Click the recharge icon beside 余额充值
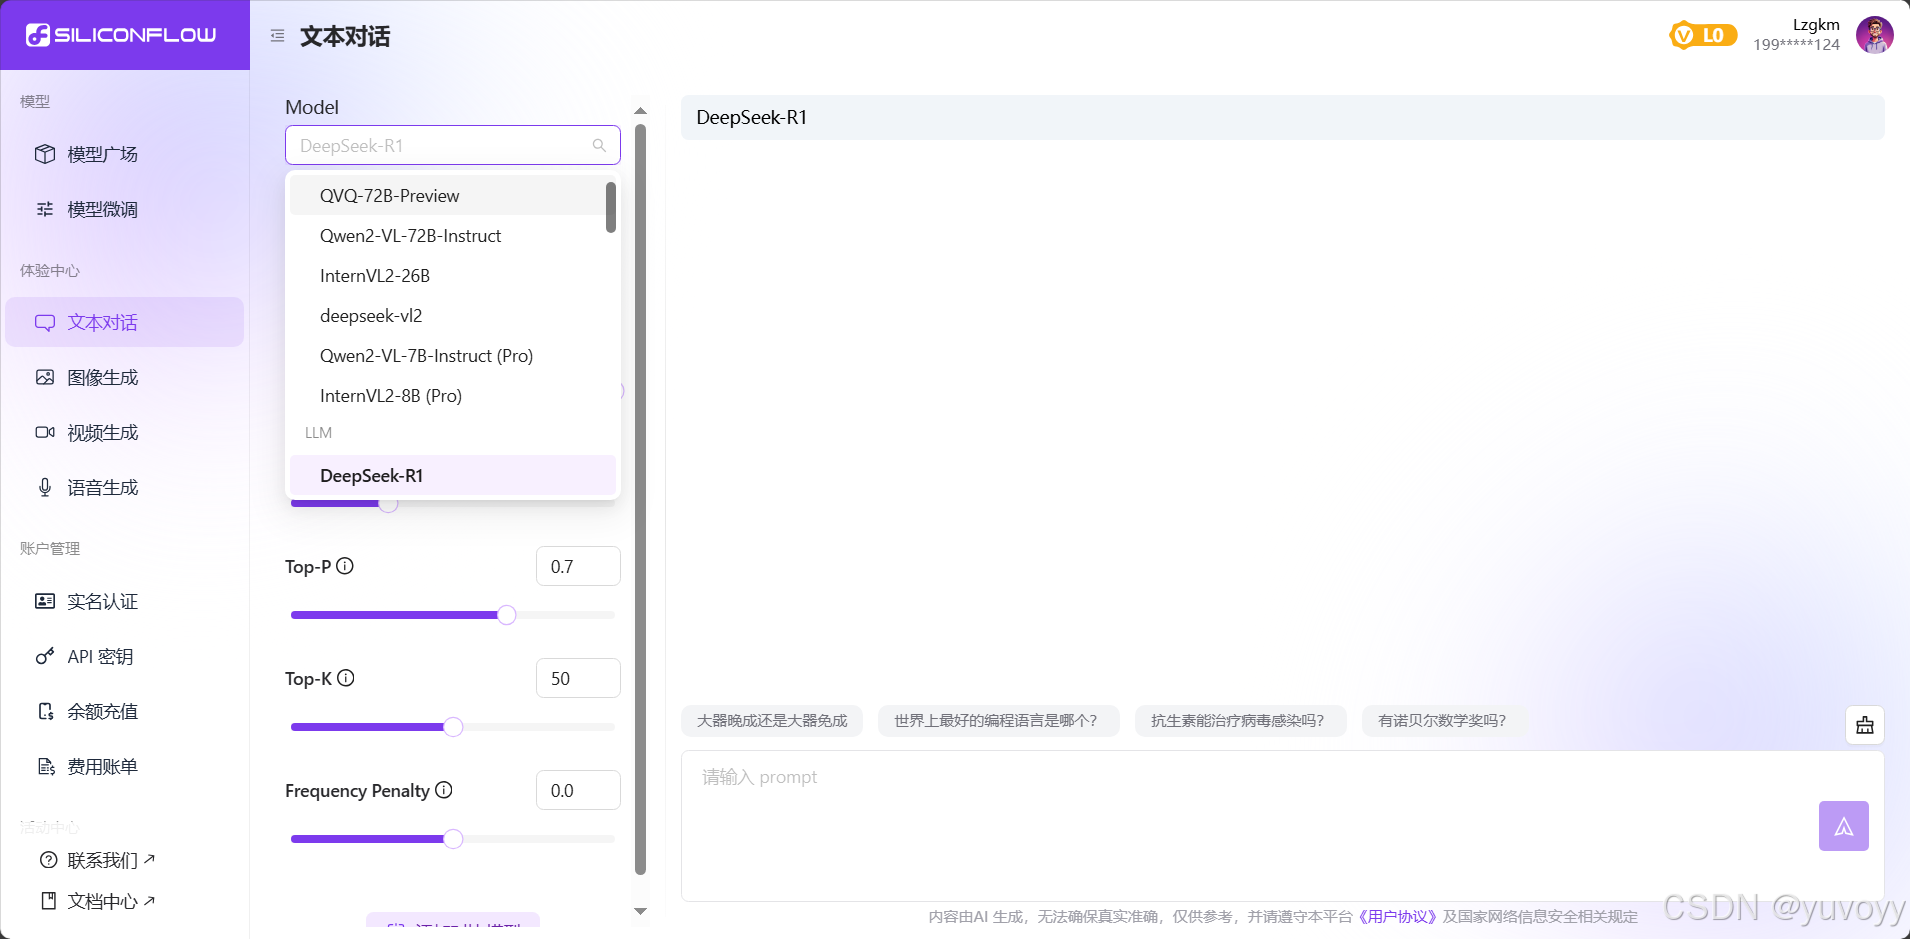This screenshot has height=939, width=1910. tap(45, 711)
